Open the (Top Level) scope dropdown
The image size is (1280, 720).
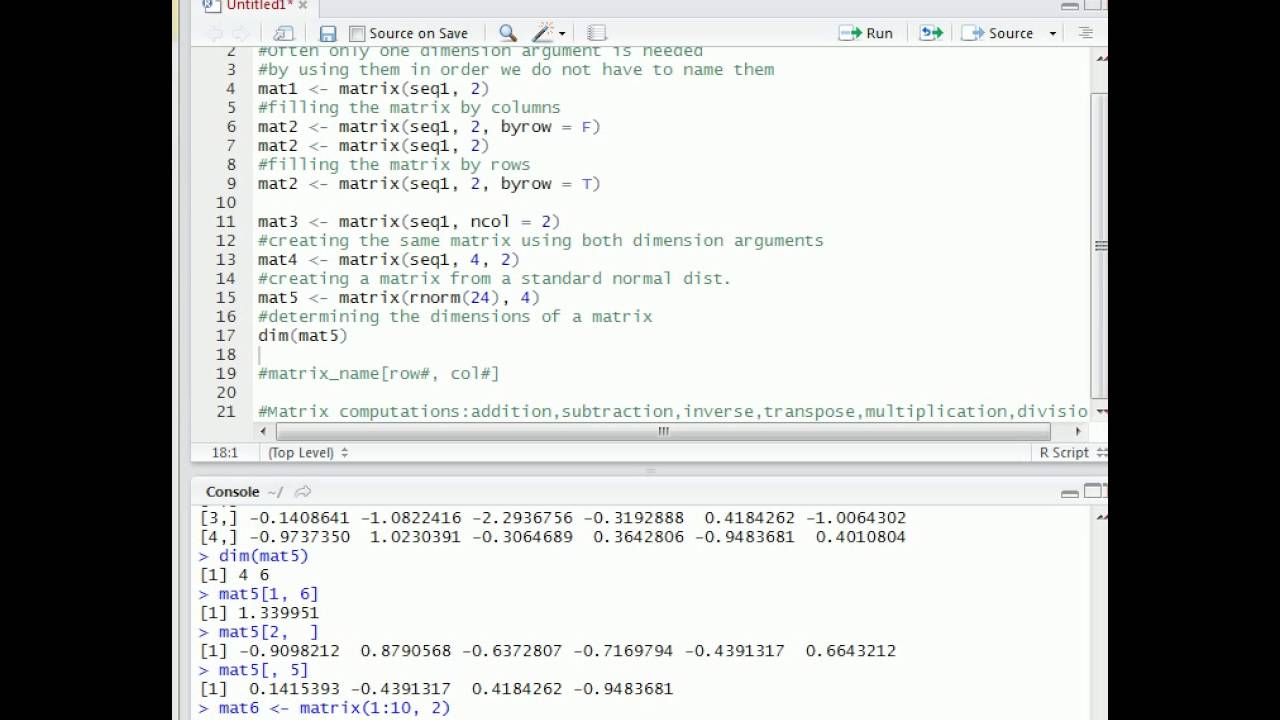[x=308, y=452]
